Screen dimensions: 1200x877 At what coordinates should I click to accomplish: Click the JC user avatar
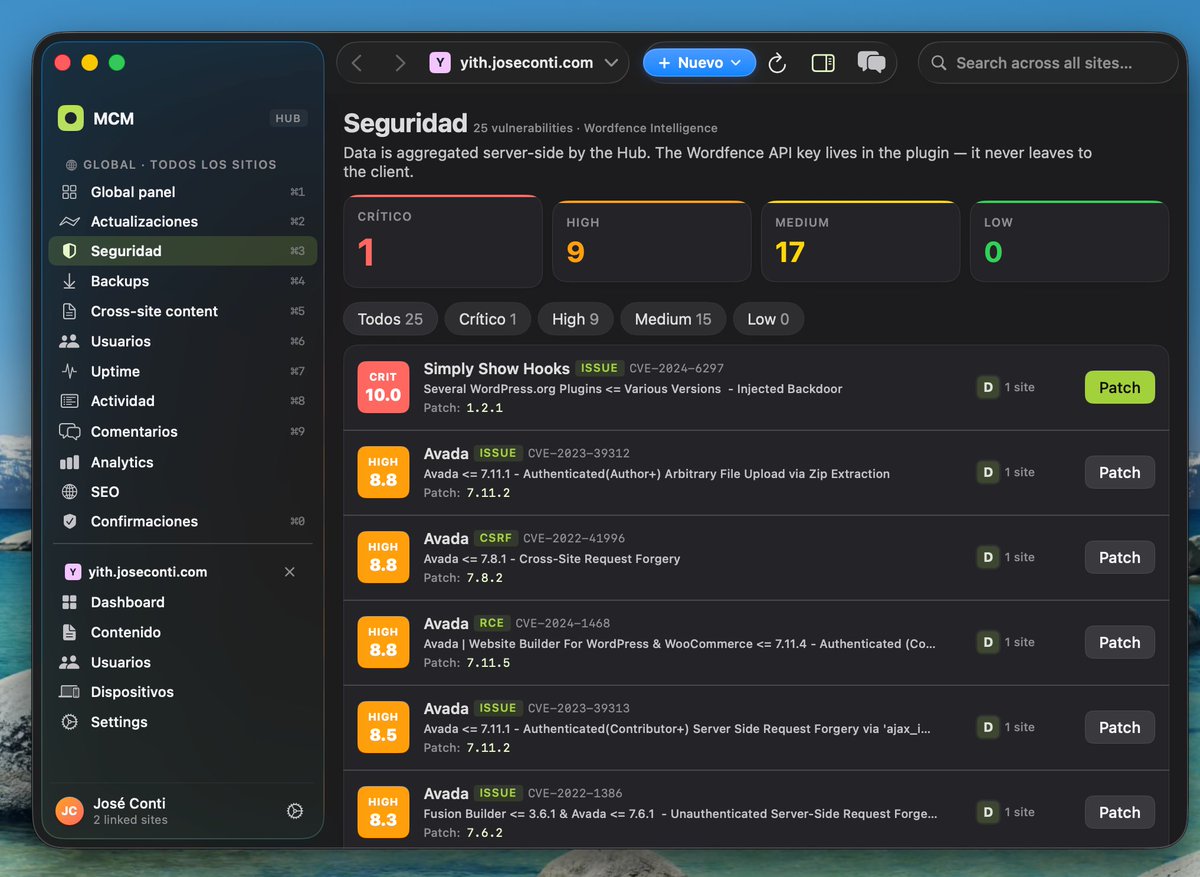[x=70, y=811]
